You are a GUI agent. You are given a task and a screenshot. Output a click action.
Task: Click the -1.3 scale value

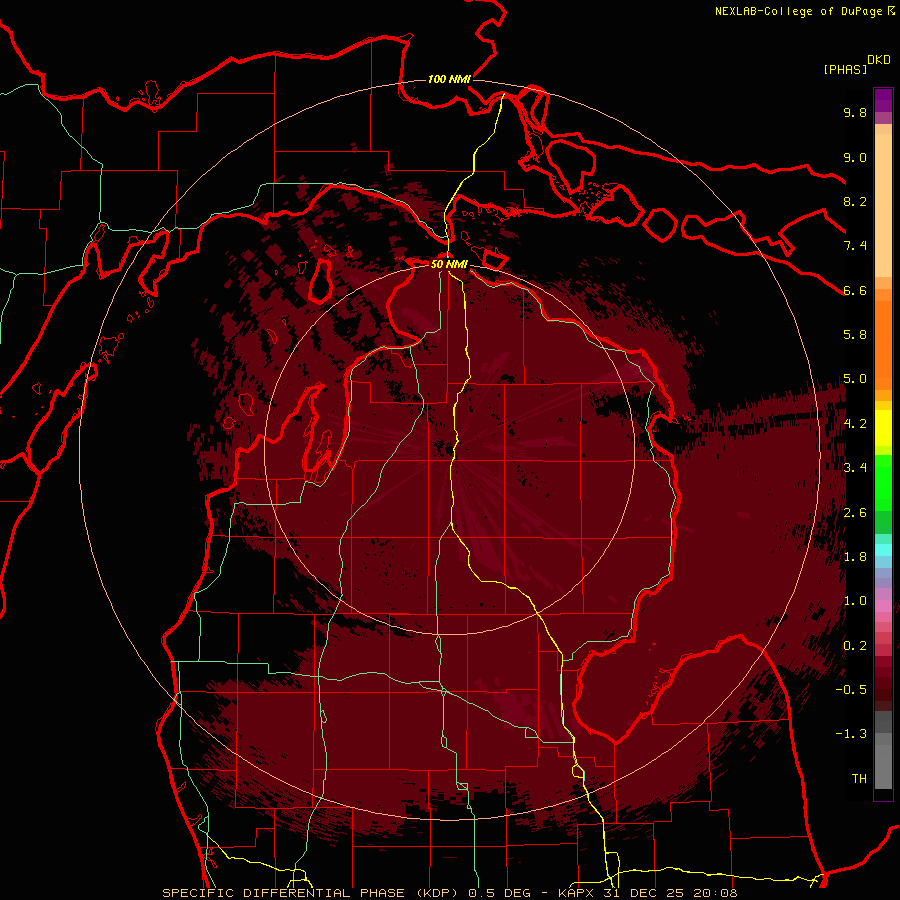(x=851, y=734)
